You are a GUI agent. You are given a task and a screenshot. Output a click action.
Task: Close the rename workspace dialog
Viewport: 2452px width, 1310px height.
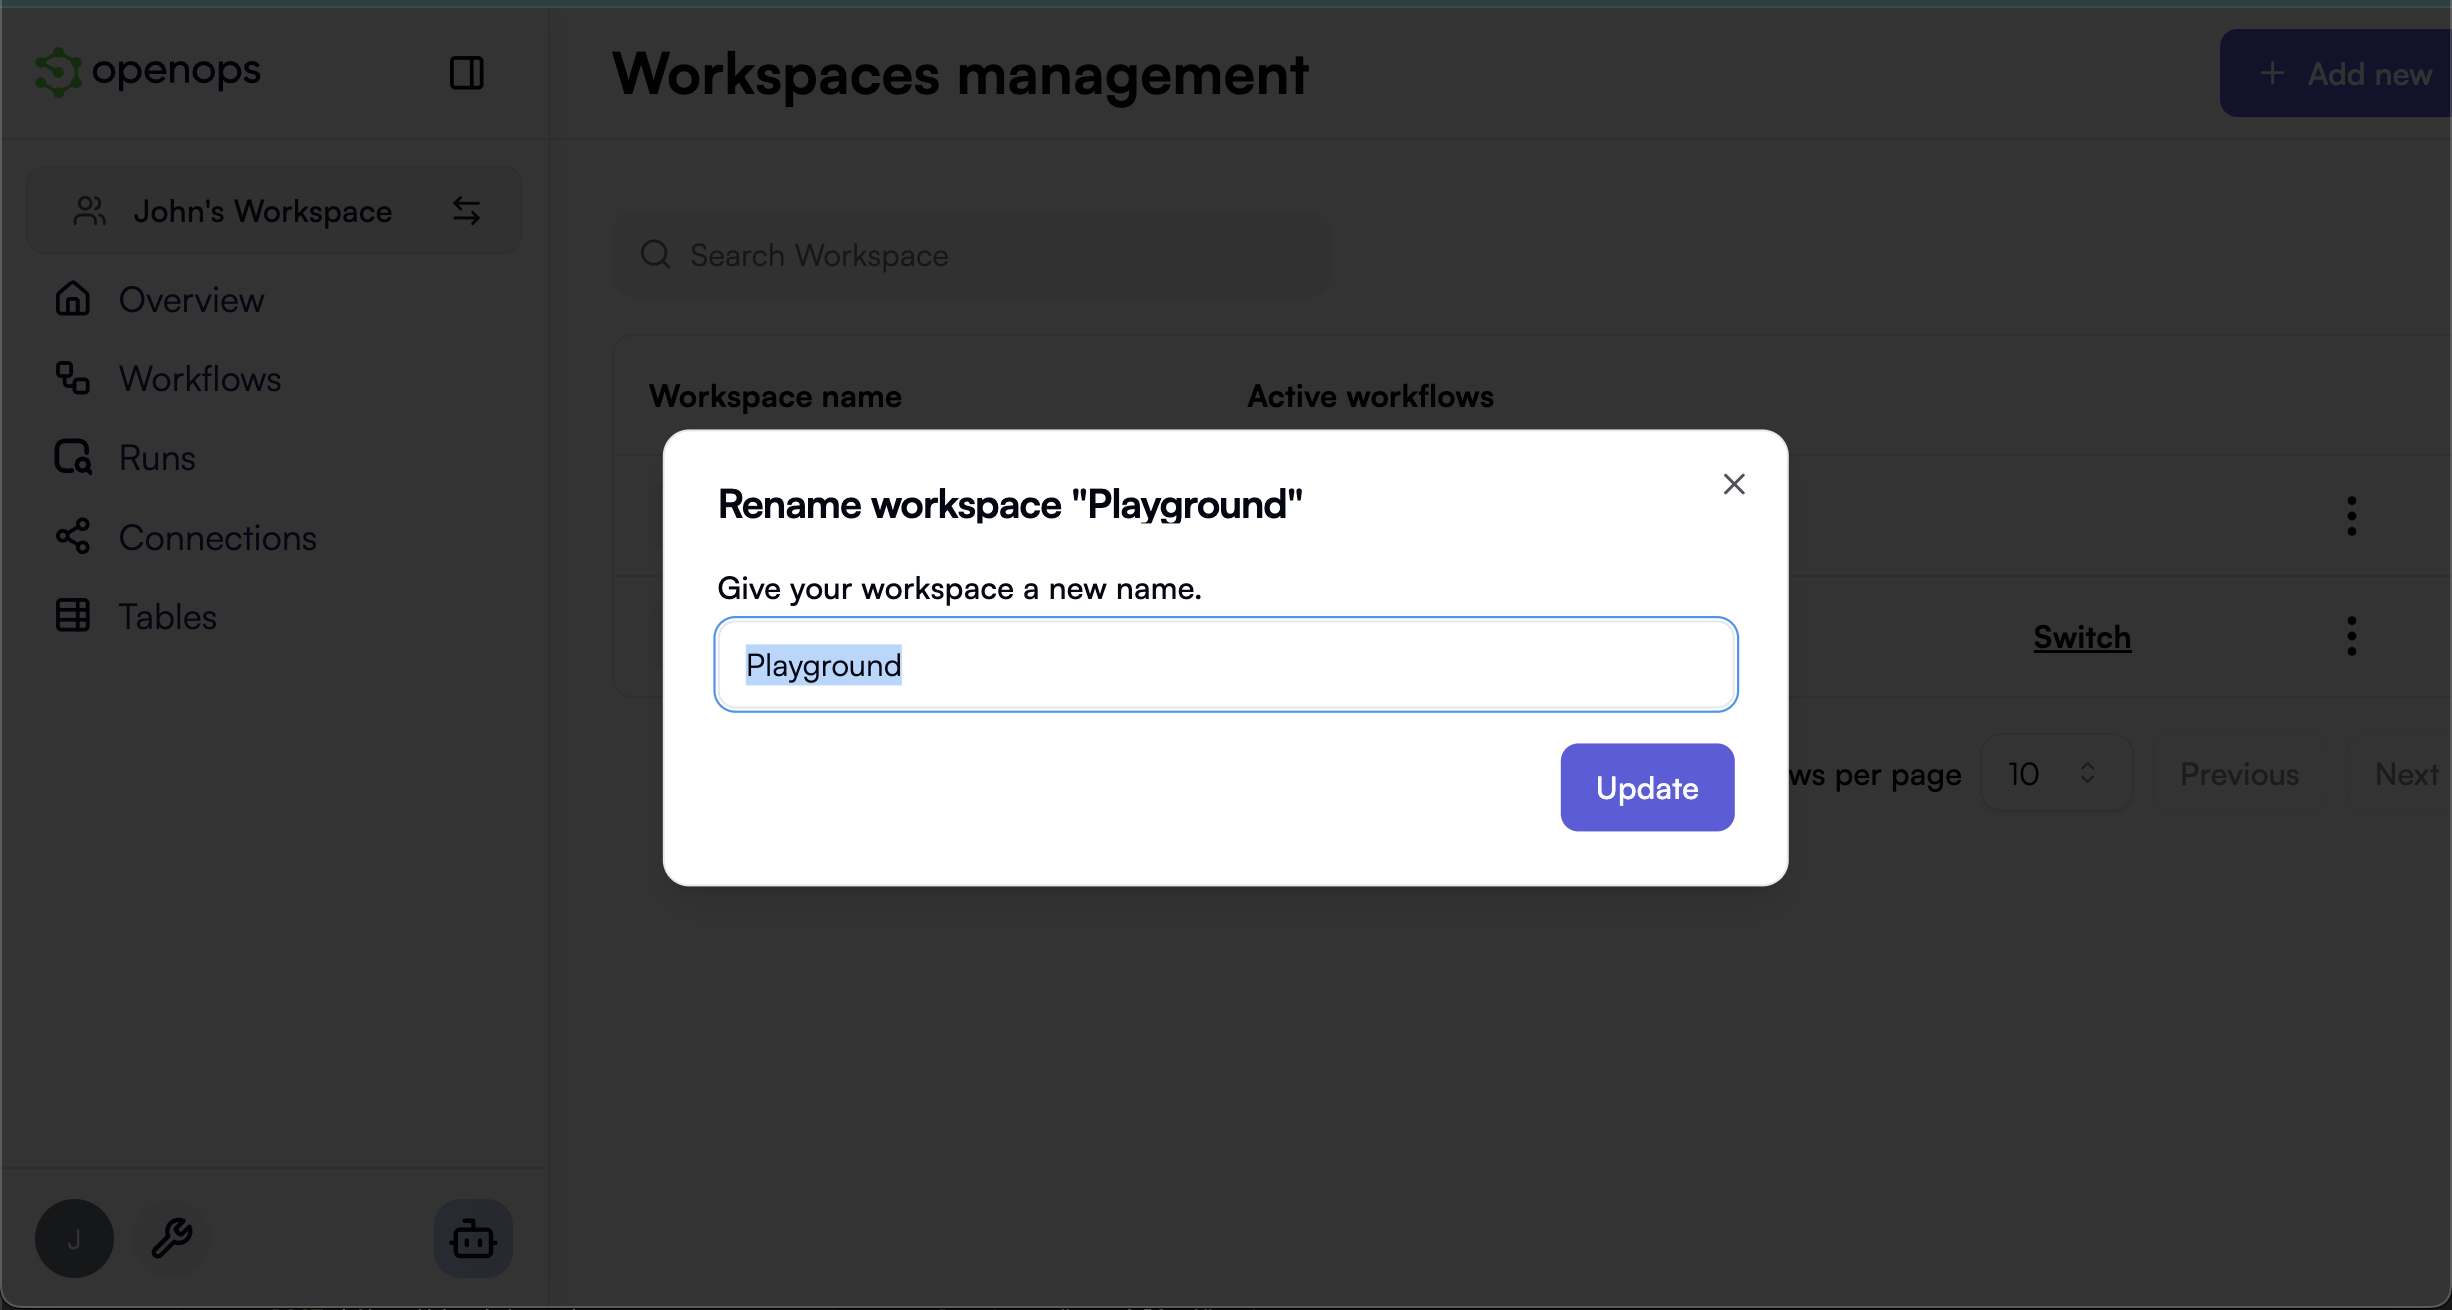[1733, 484]
